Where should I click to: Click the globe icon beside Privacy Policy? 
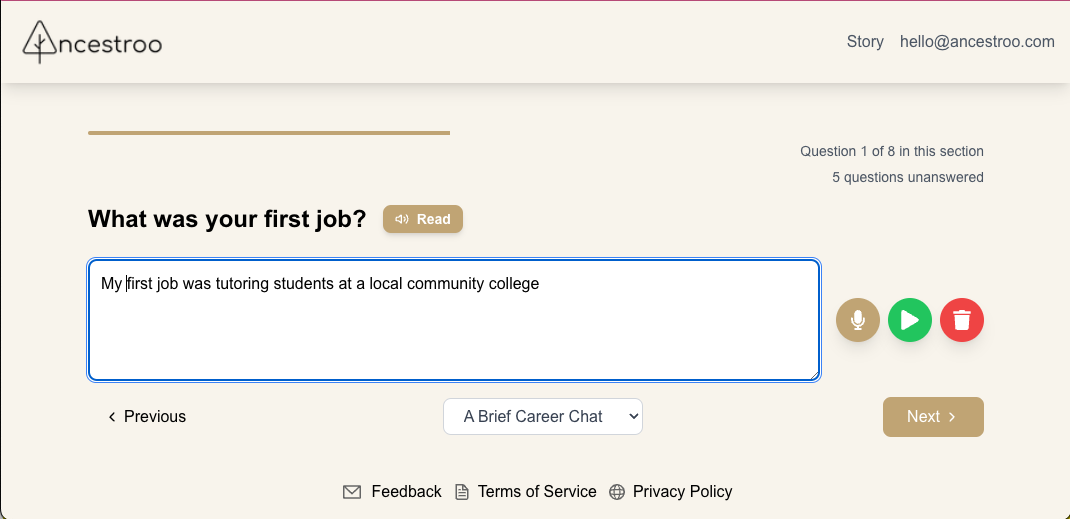617,492
